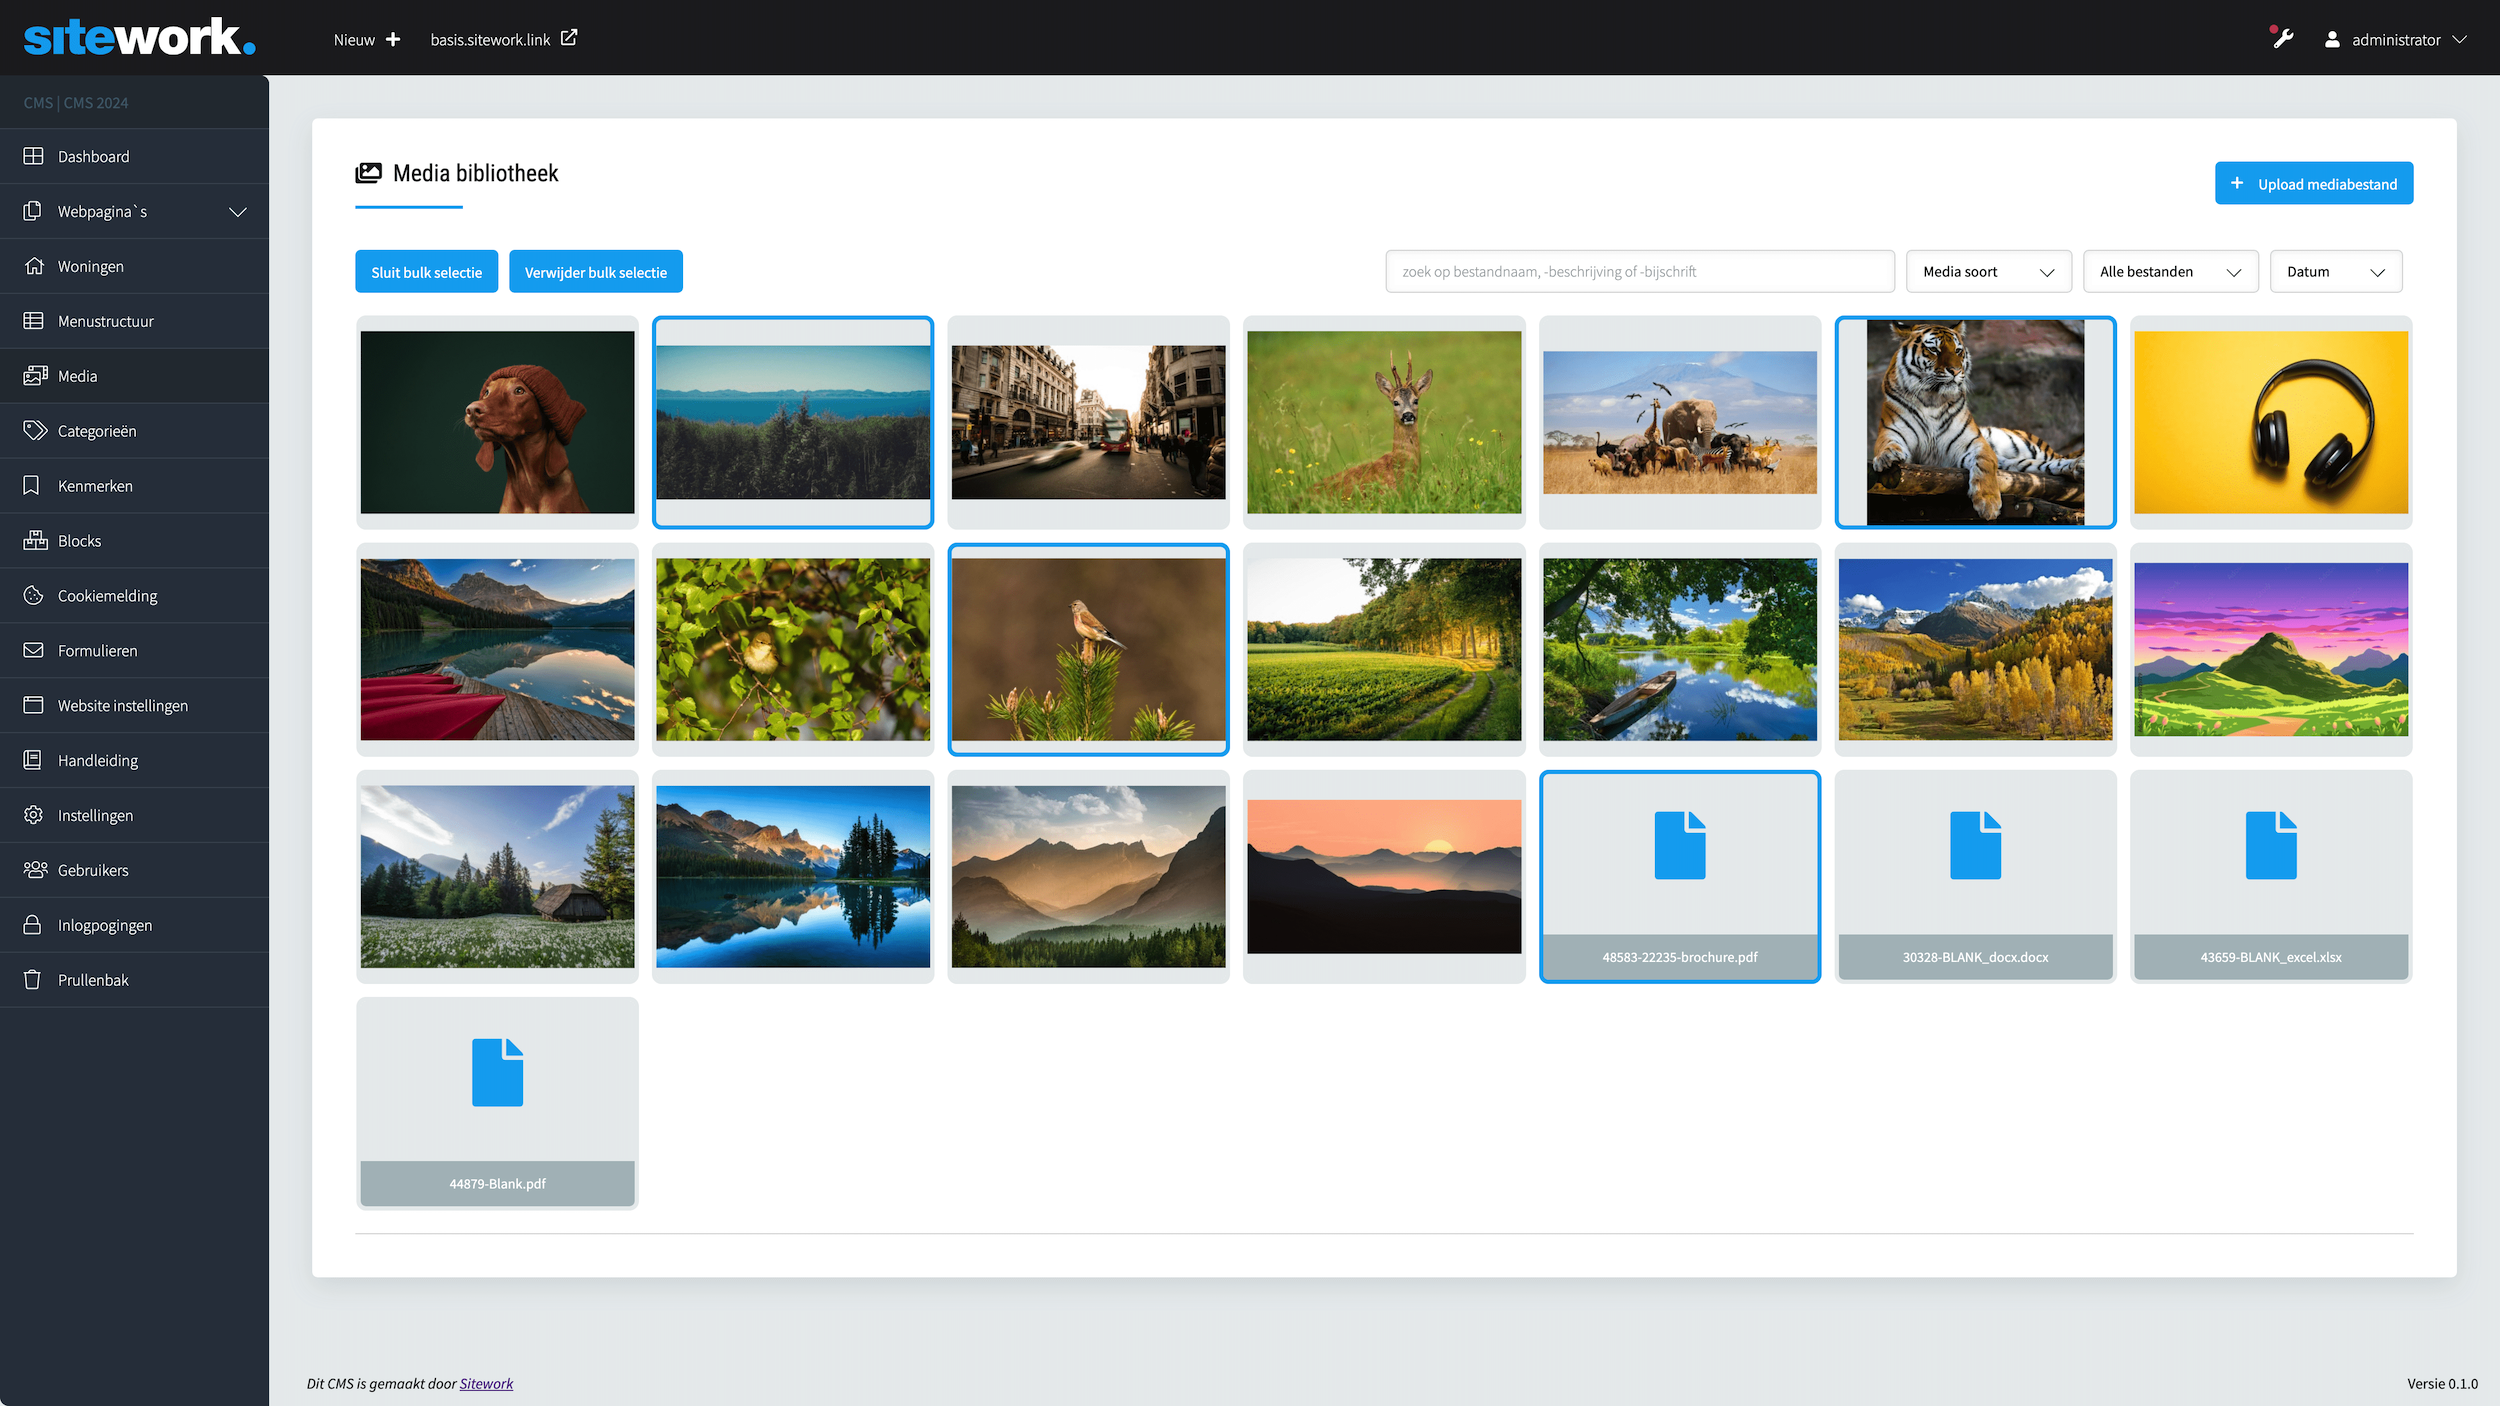The width and height of the screenshot is (2500, 1406).
Task: Click Verwijder bulk selectie button
Action: [595, 272]
